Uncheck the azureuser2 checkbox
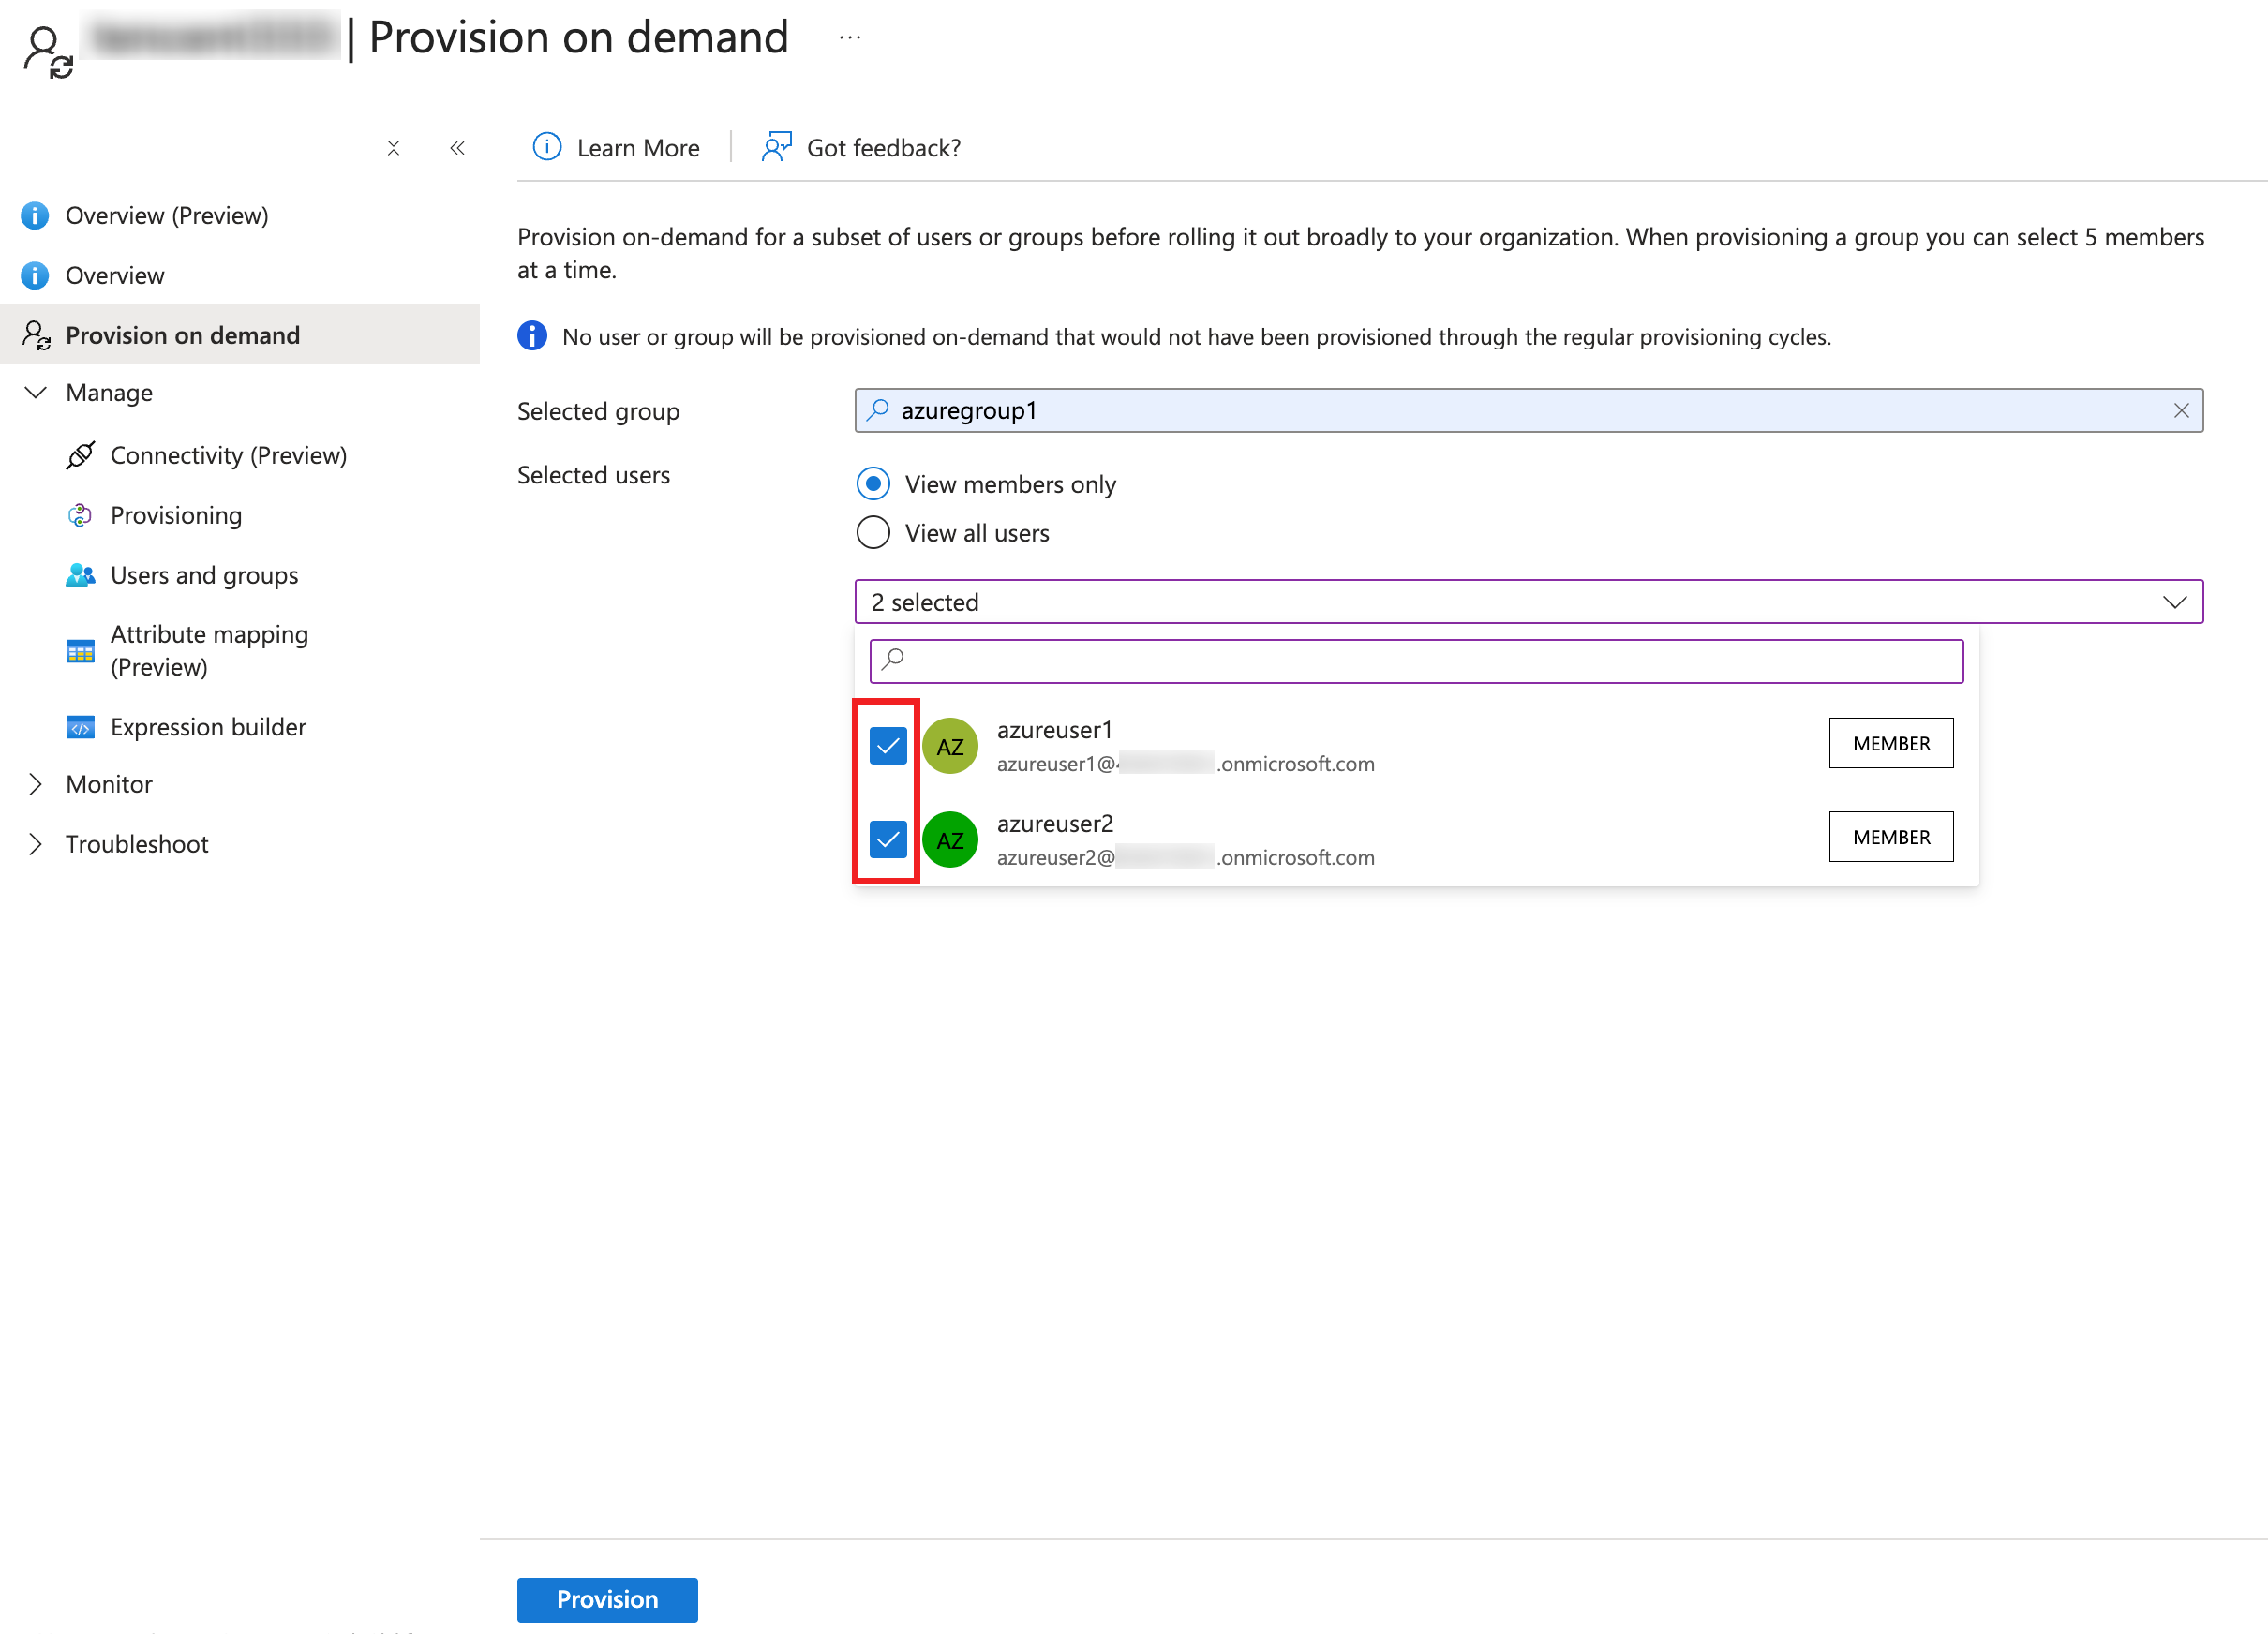 (887, 839)
